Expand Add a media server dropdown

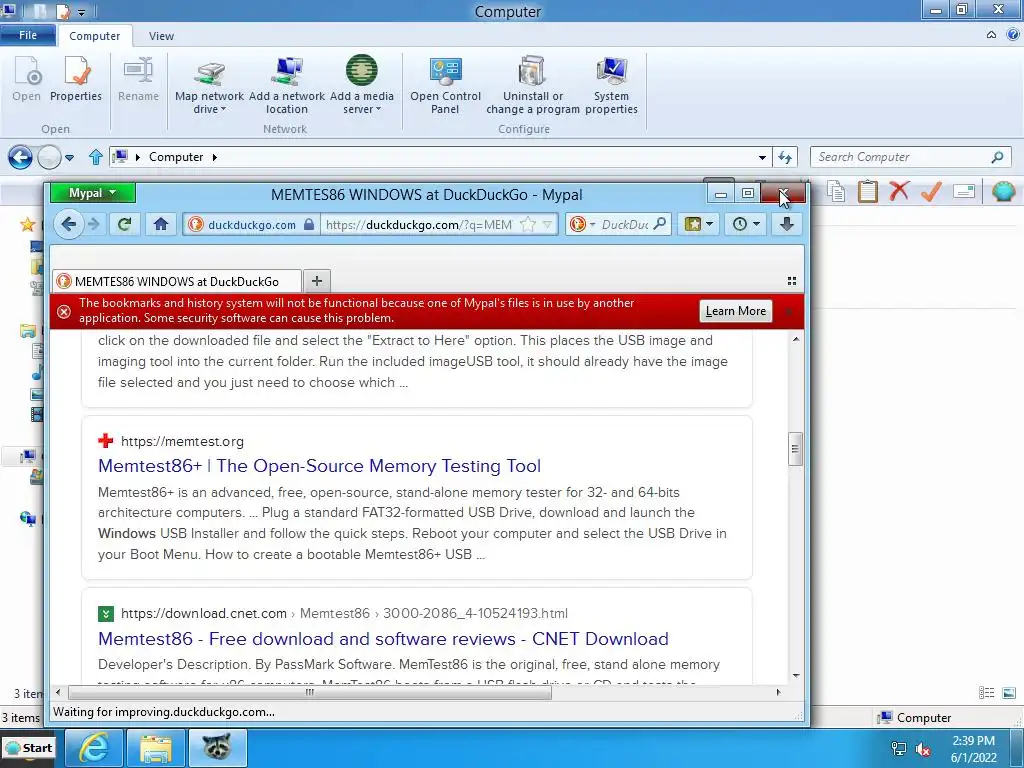(x=379, y=110)
